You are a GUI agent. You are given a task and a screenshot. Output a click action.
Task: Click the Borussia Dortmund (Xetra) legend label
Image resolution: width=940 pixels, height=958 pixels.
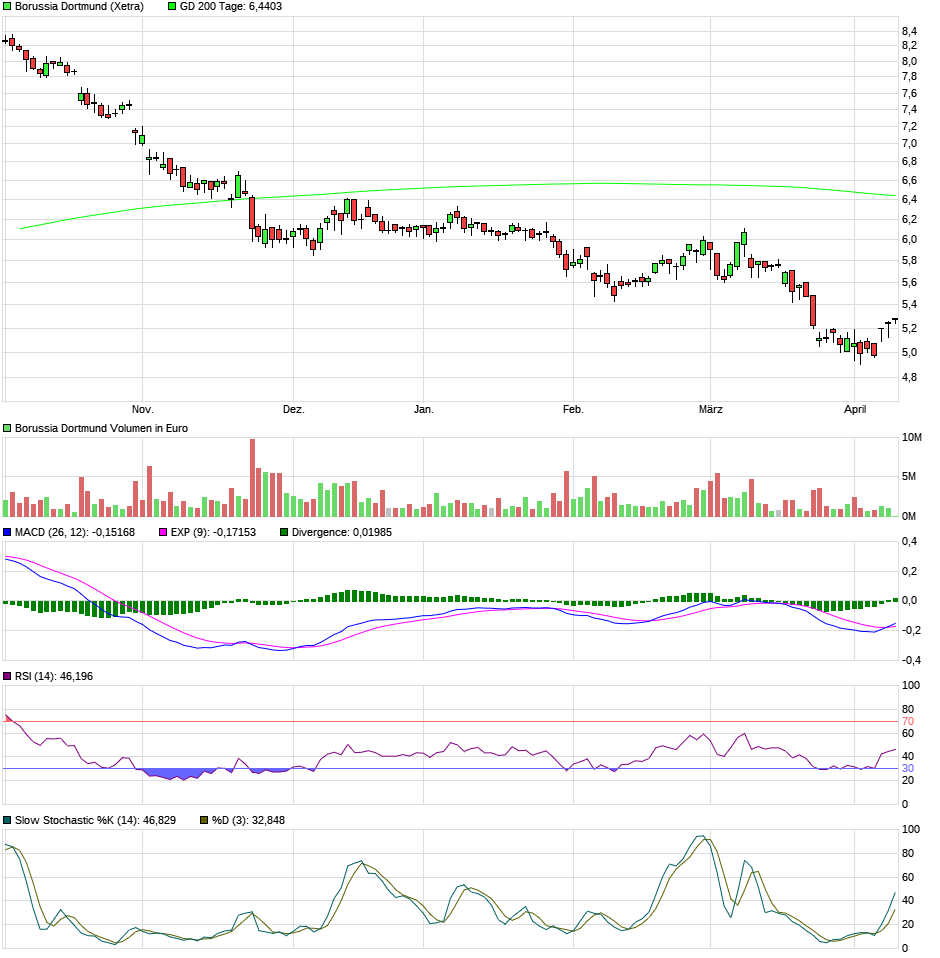79,6
